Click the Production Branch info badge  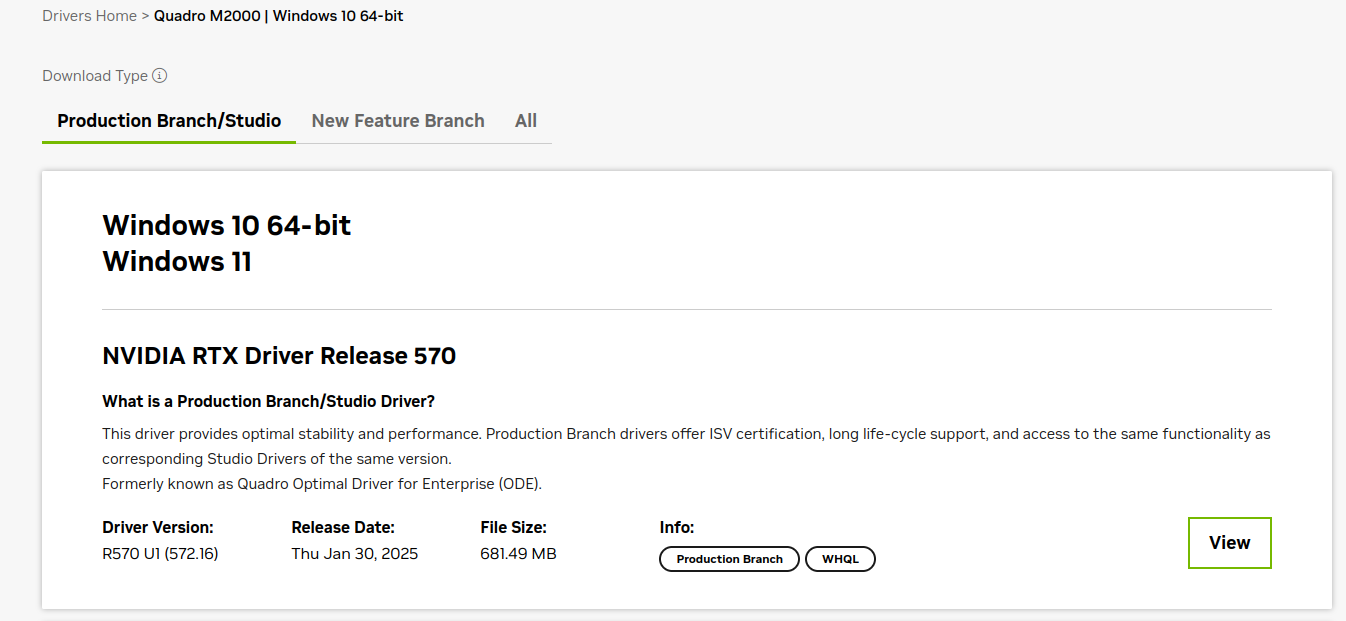click(x=729, y=559)
